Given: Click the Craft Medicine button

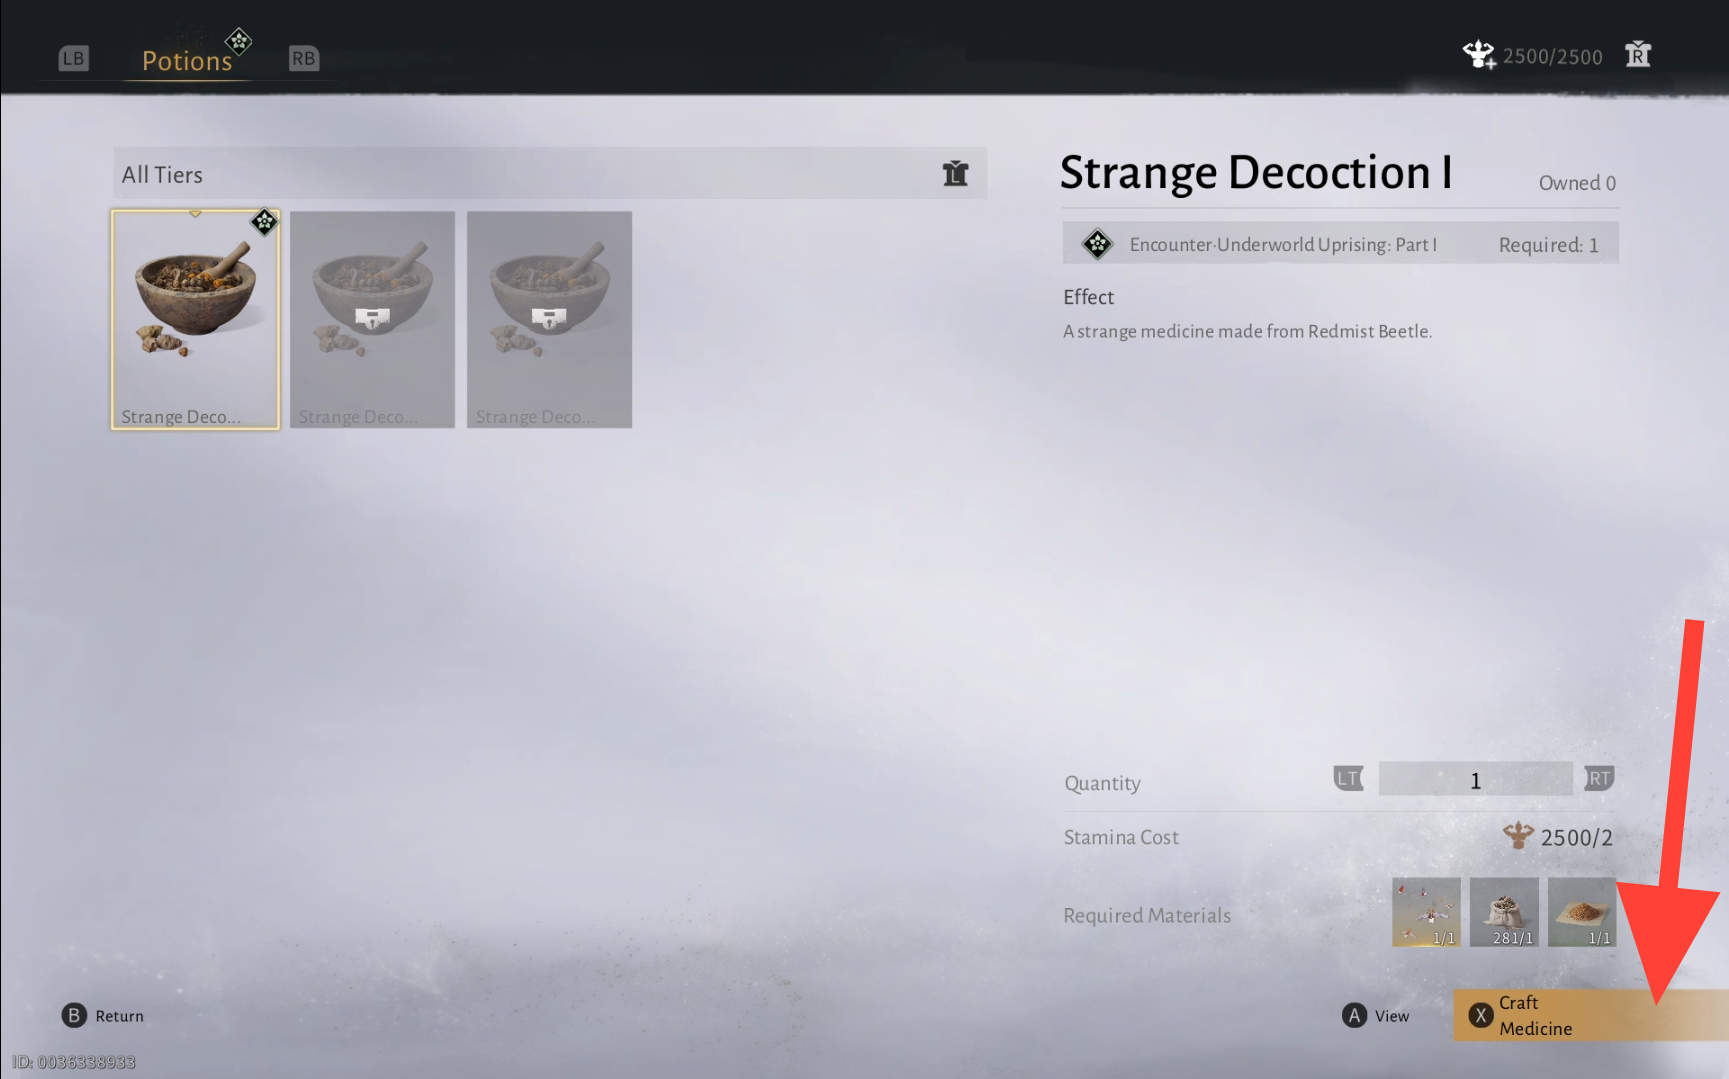Looking at the screenshot, I should pos(1590,1015).
